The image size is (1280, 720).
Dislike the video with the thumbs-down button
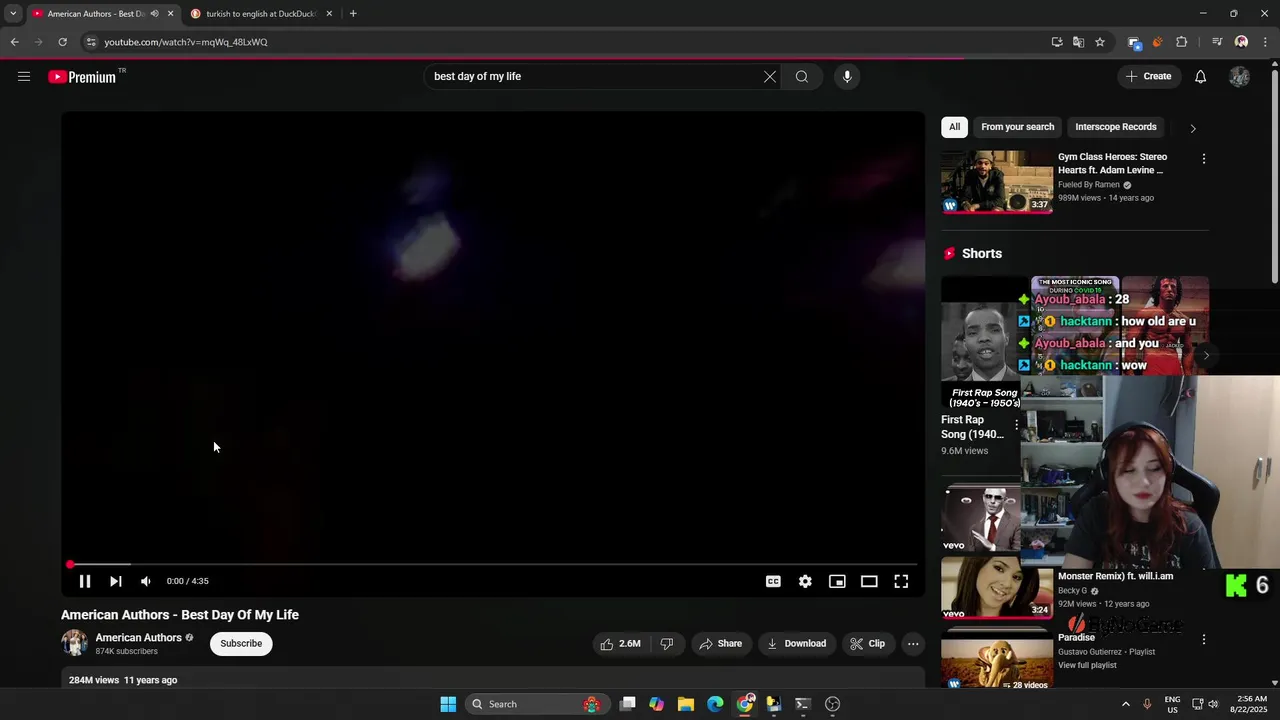click(x=667, y=644)
